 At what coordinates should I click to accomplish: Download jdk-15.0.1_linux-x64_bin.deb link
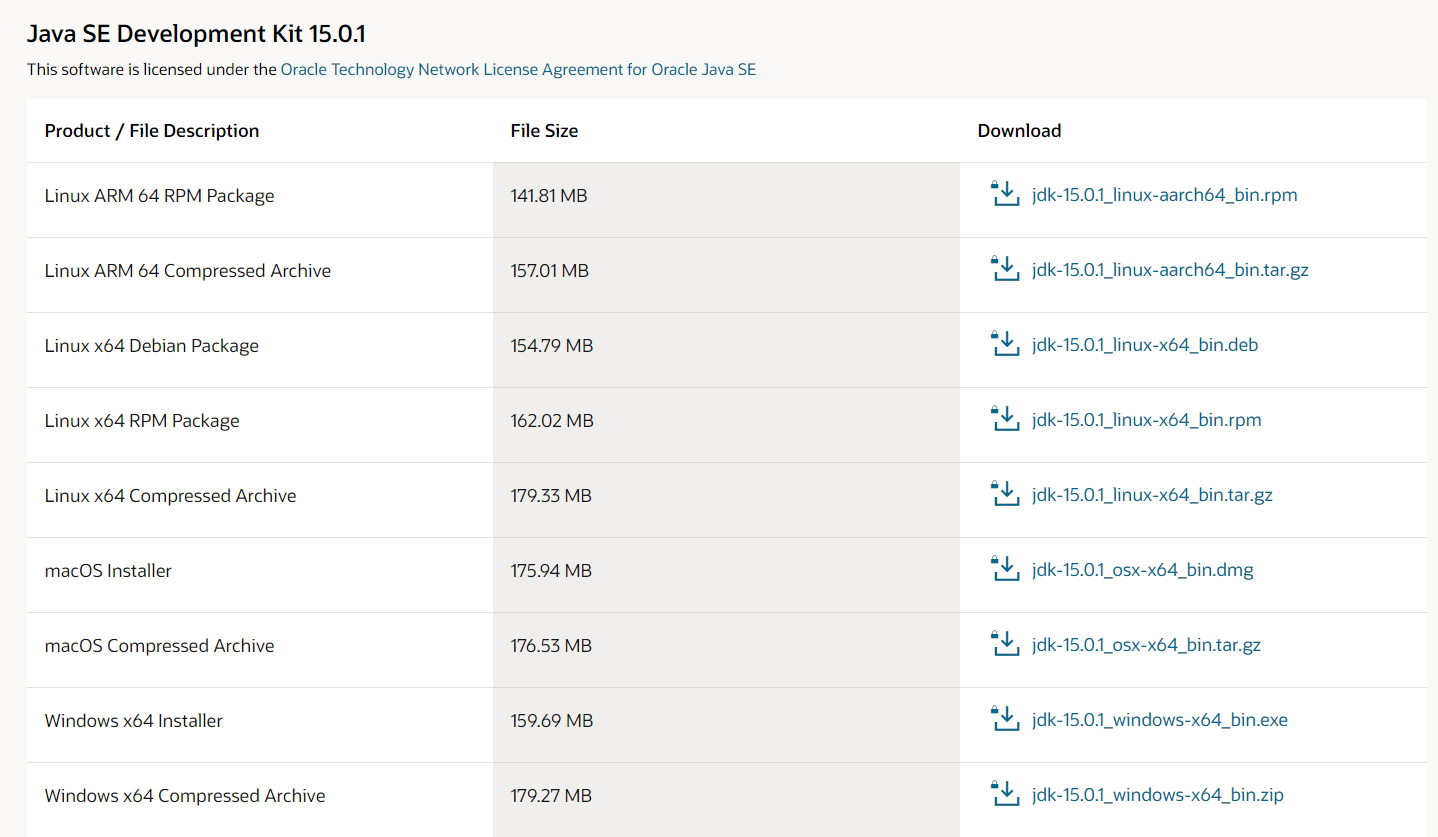(x=1145, y=345)
